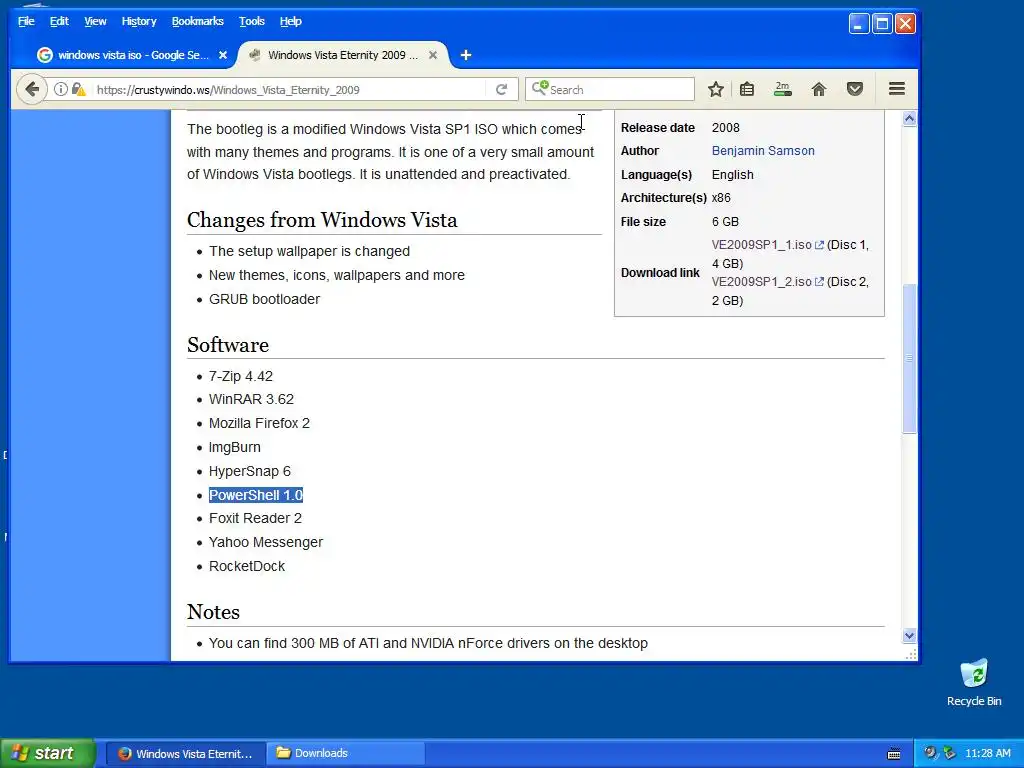1024x768 pixels.
Task: Click the Changes from Windows Vista heading
Action: (x=322, y=220)
